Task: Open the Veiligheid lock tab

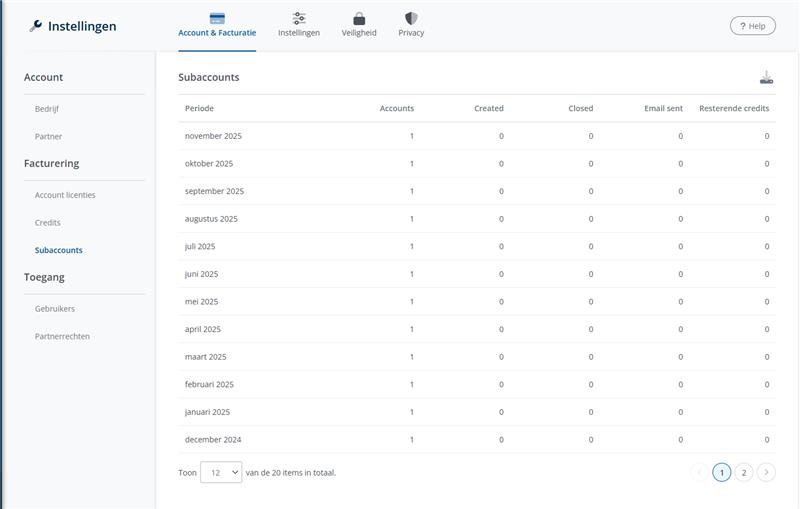Action: point(359,25)
